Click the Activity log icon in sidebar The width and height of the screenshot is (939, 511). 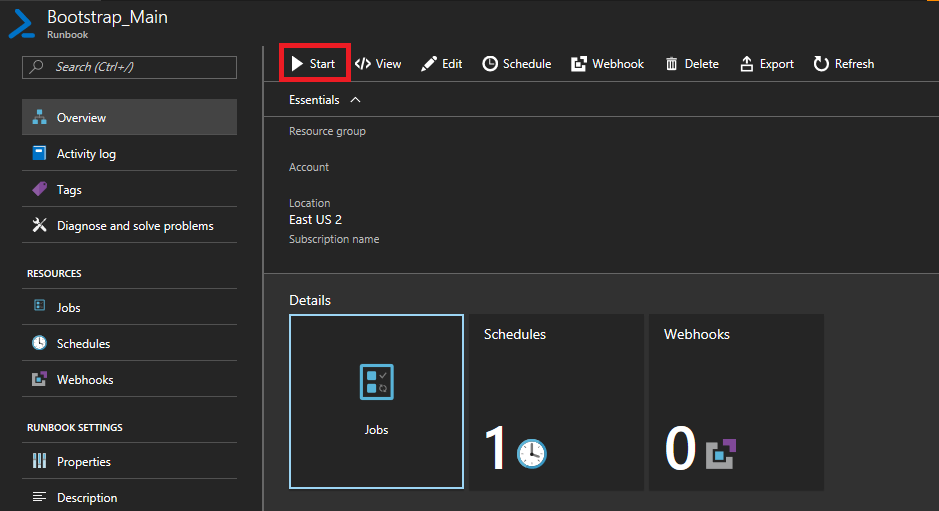[40, 153]
